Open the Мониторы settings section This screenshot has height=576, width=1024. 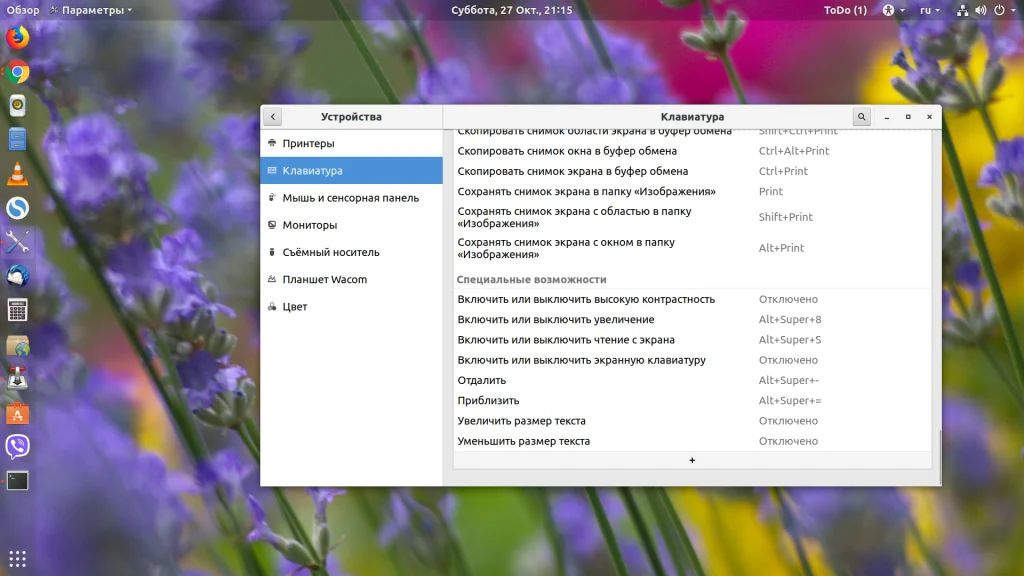tap(309, 225)
